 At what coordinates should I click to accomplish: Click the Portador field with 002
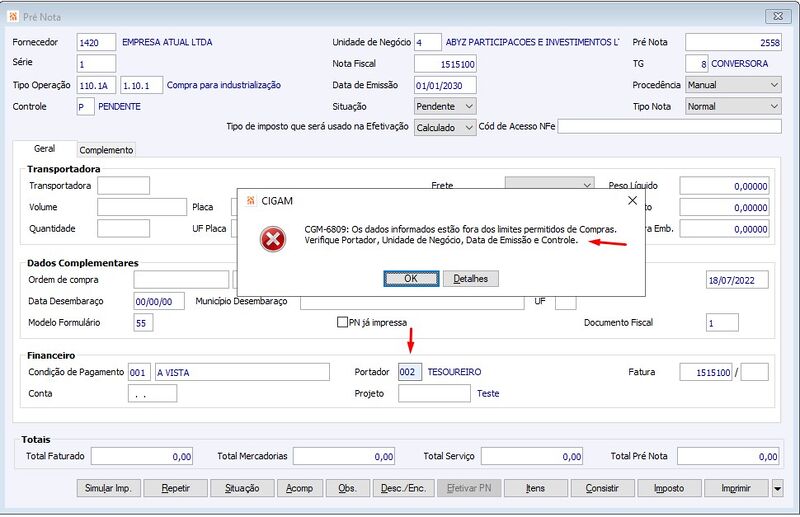click(x=410, y=372)
